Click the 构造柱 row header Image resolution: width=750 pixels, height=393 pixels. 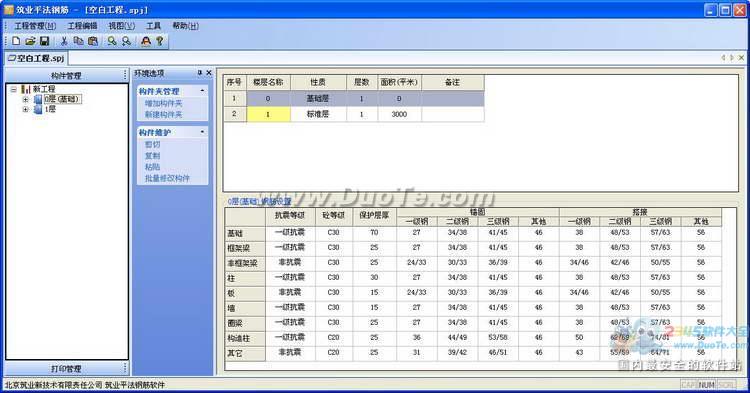pyautogui.click(x=245, y=338)
